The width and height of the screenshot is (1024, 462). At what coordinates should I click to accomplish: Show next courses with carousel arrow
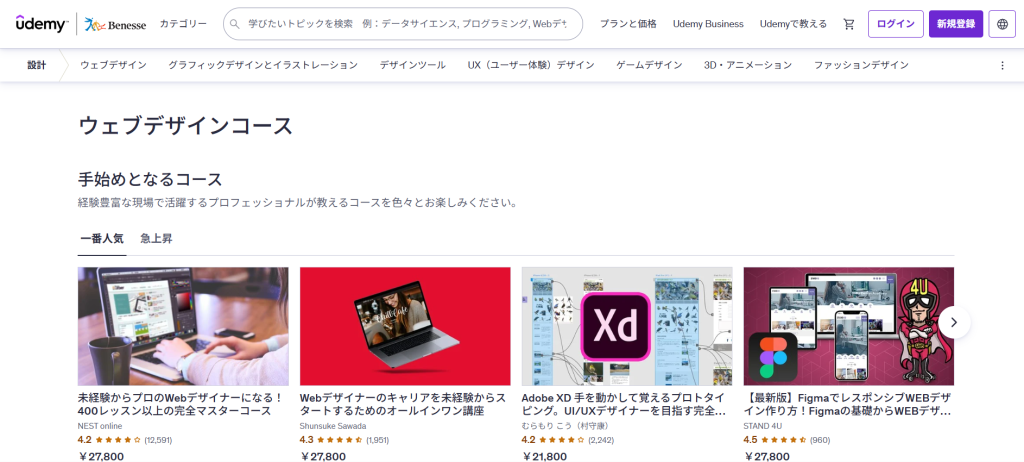click(x=954, y=322)
